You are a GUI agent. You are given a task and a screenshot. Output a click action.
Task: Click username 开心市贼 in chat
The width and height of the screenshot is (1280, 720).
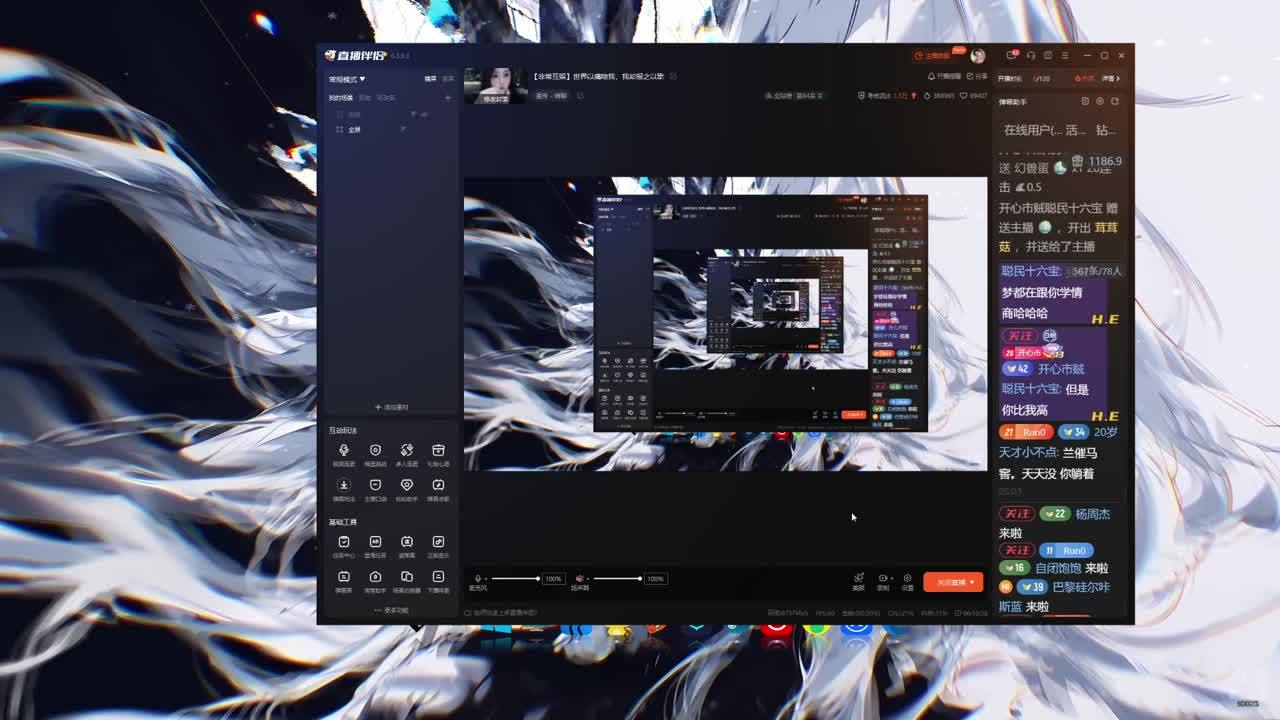[x=1060, y=369]
